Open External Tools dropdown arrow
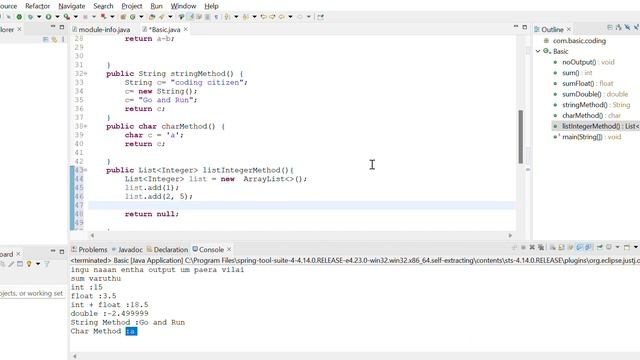The height and width of the screenshot is (360, 640). [76, 17]
